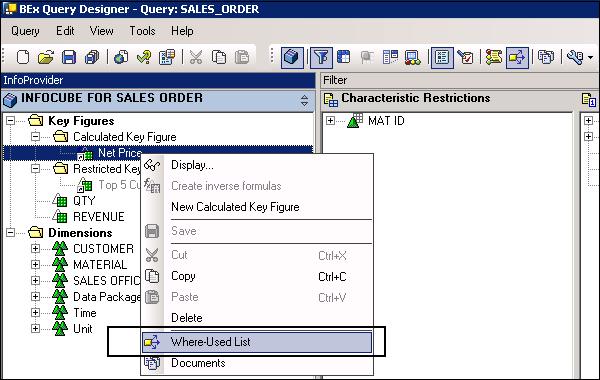Show the Rows/Columns grid icon
This screenshot has width=600, height=380.
coord(344,58)
